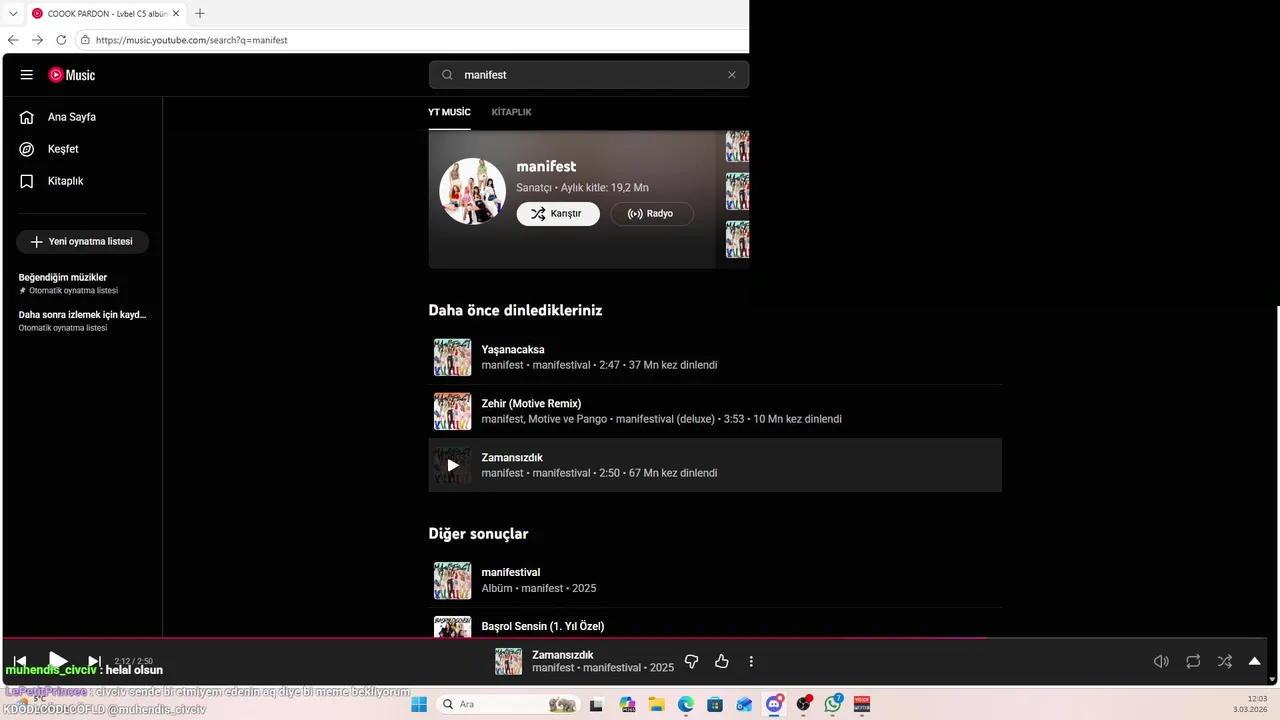Clear the search query with X
Image resolution: width=1280 pixels, height=720 pixels.
click(732, 75)
